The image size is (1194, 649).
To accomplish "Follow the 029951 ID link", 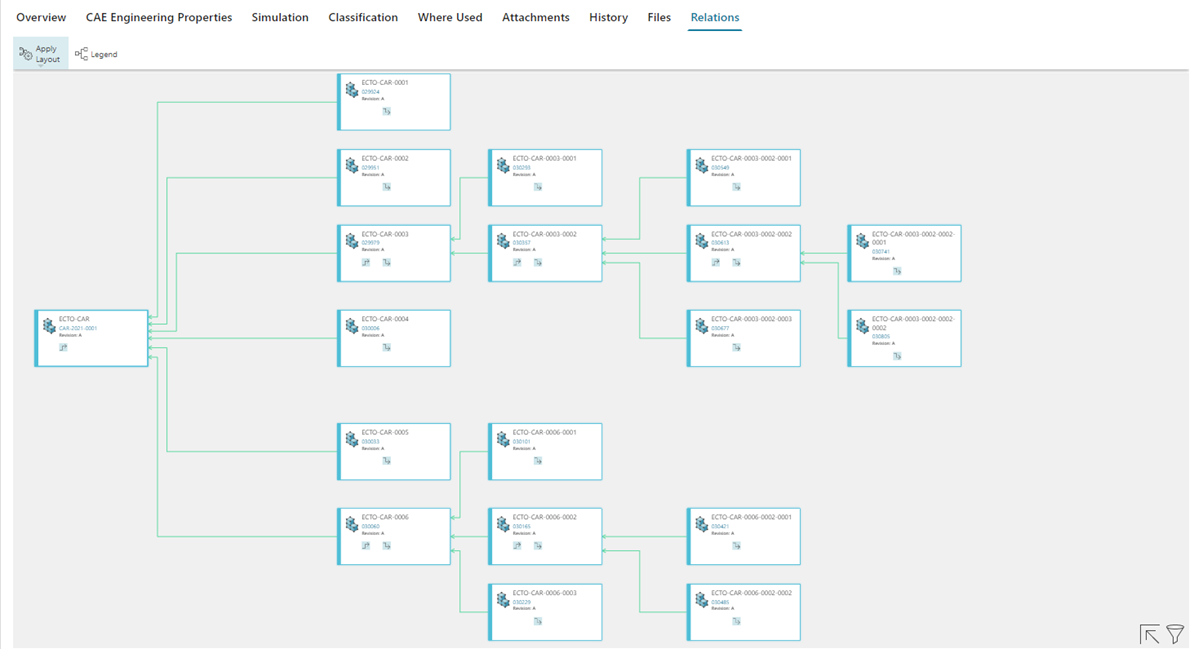I will pos(370,168).
